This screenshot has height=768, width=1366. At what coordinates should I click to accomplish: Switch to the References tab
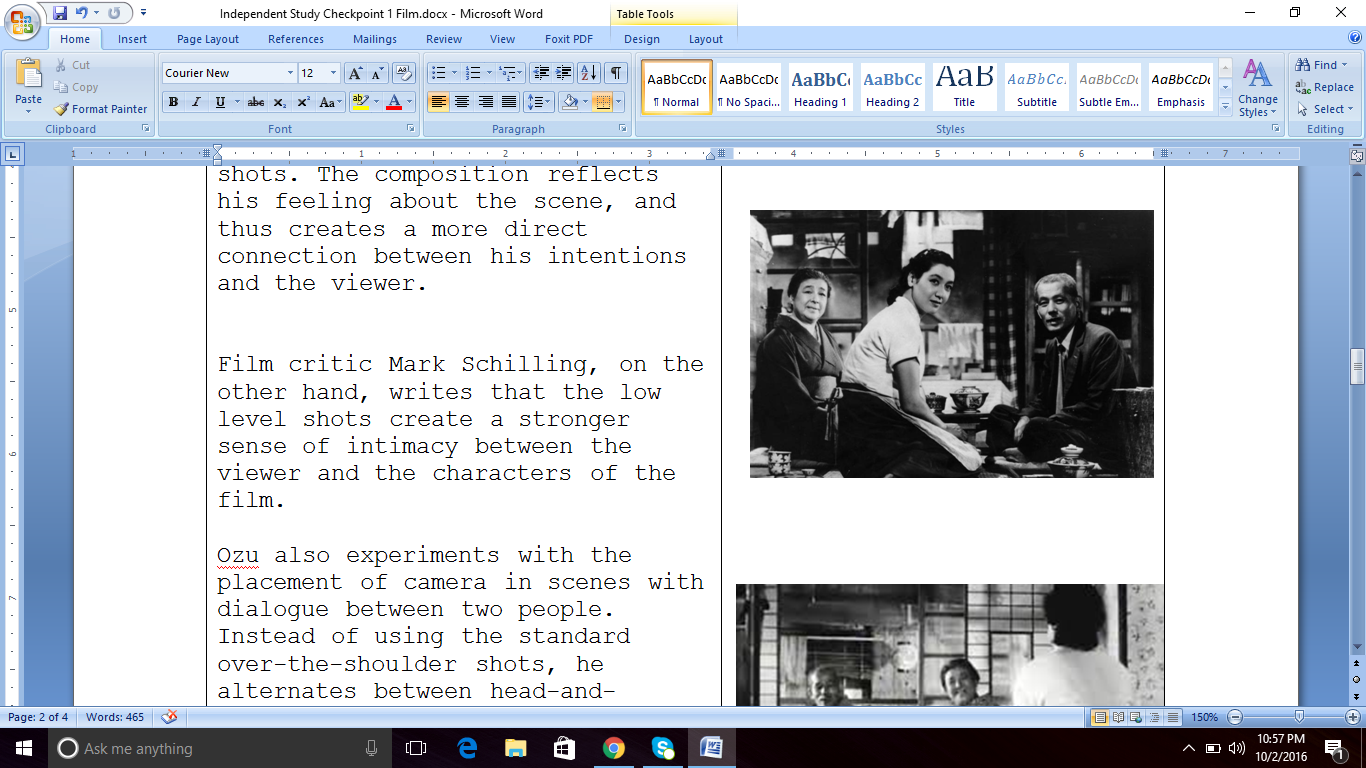296,39
